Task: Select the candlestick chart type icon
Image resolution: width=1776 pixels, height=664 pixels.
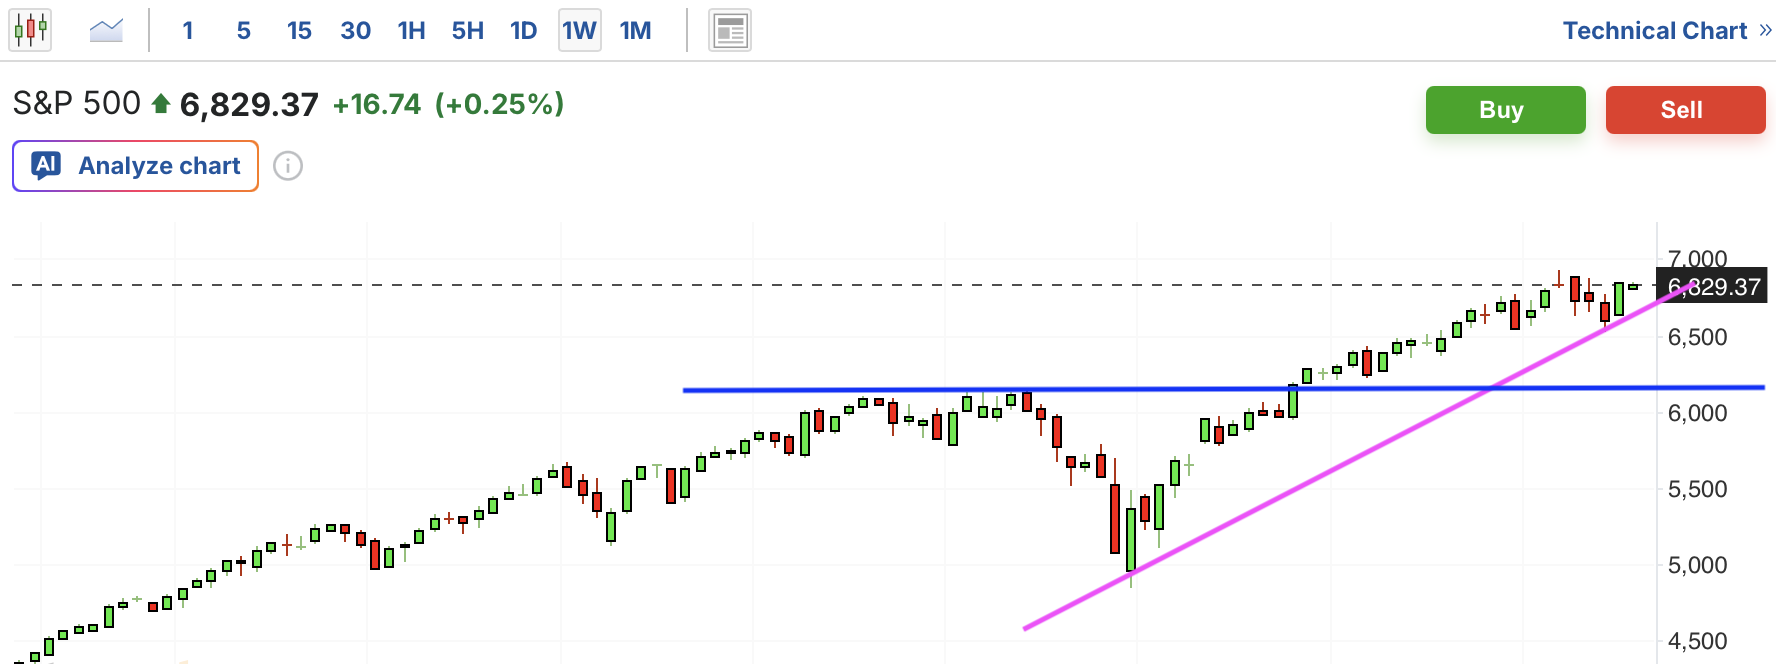Action: 30,30
